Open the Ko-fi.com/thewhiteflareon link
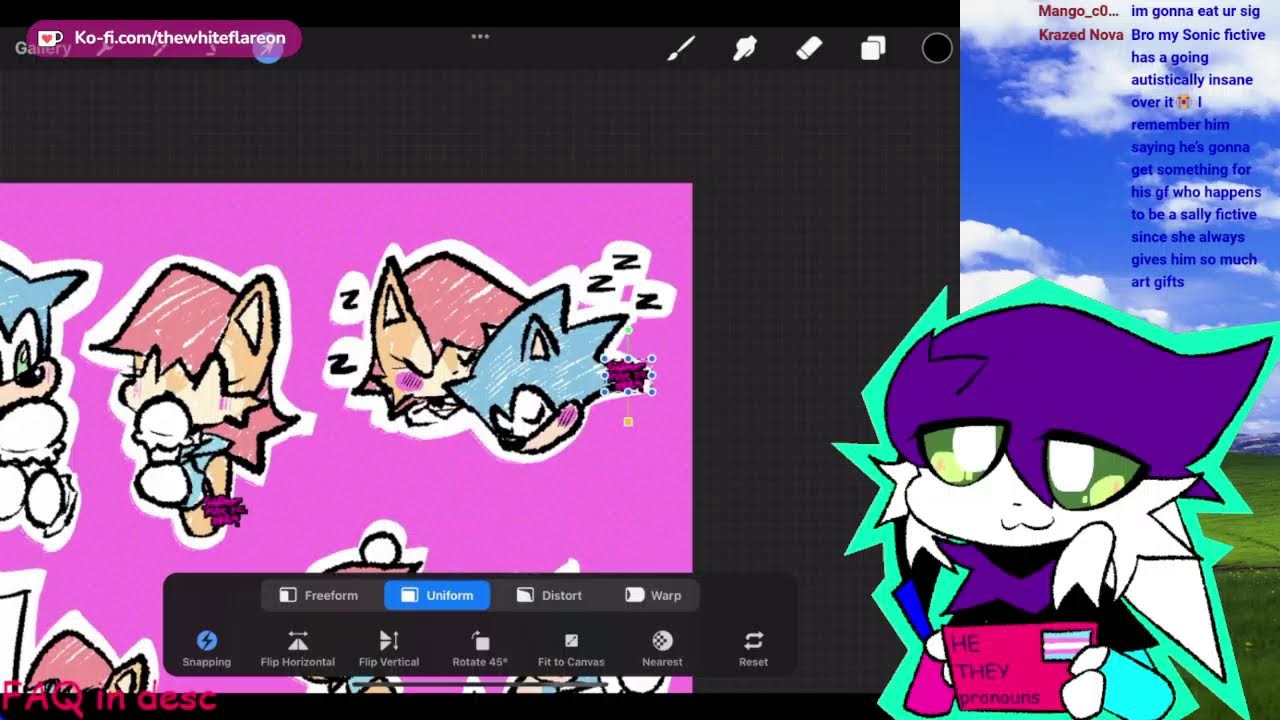The image size is (1280, 720). 164,38
